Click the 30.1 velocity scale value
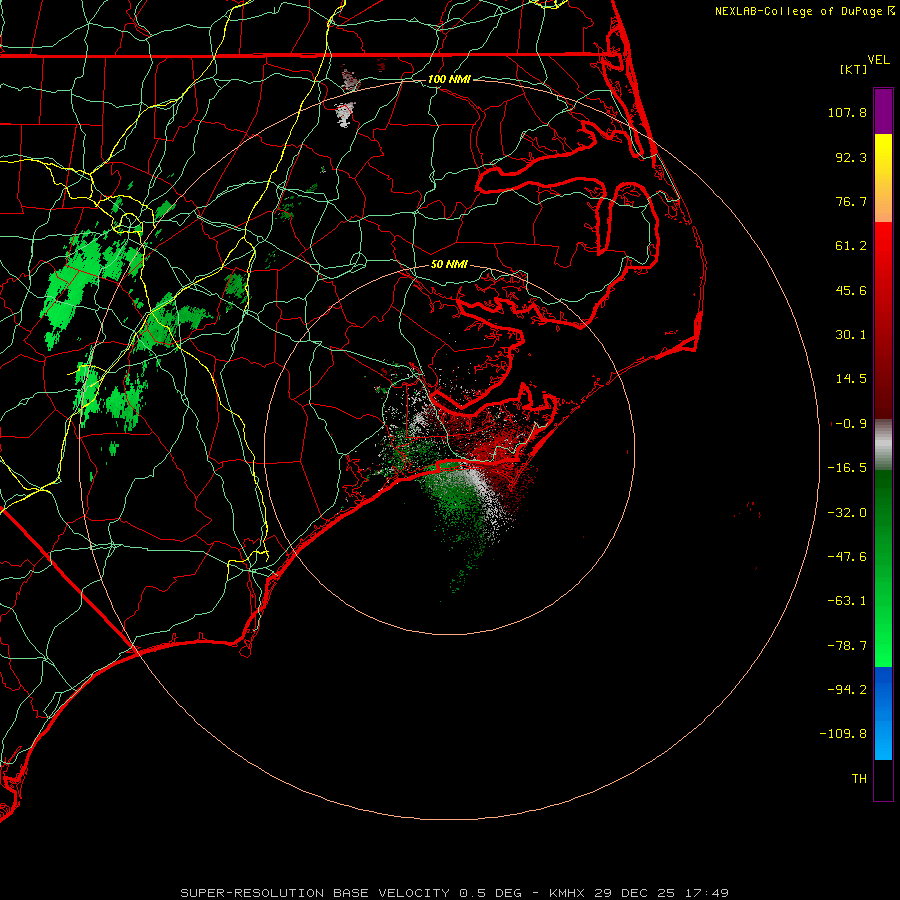Screen dimensions: 900x900 coord(851,335)
